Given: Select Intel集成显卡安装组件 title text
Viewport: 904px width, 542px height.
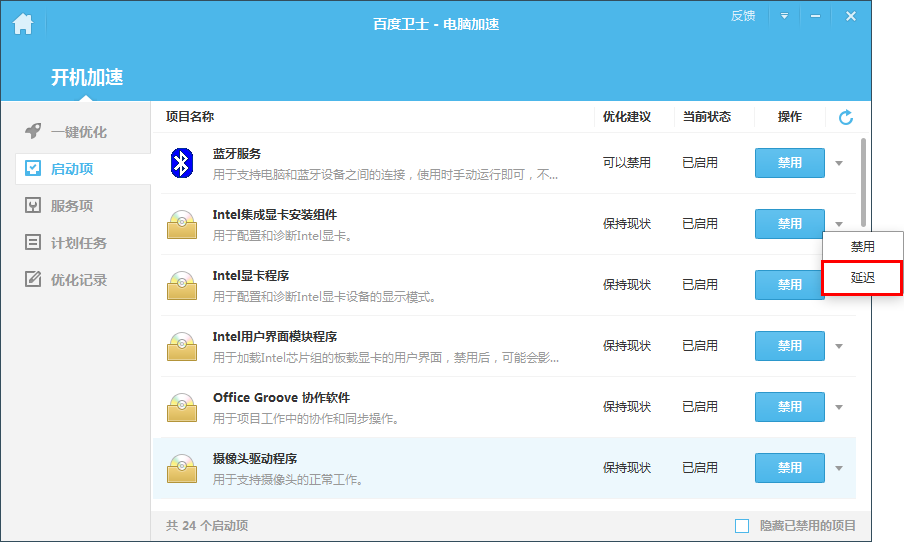Looking at the screenshot, I should tap(274, 214).
